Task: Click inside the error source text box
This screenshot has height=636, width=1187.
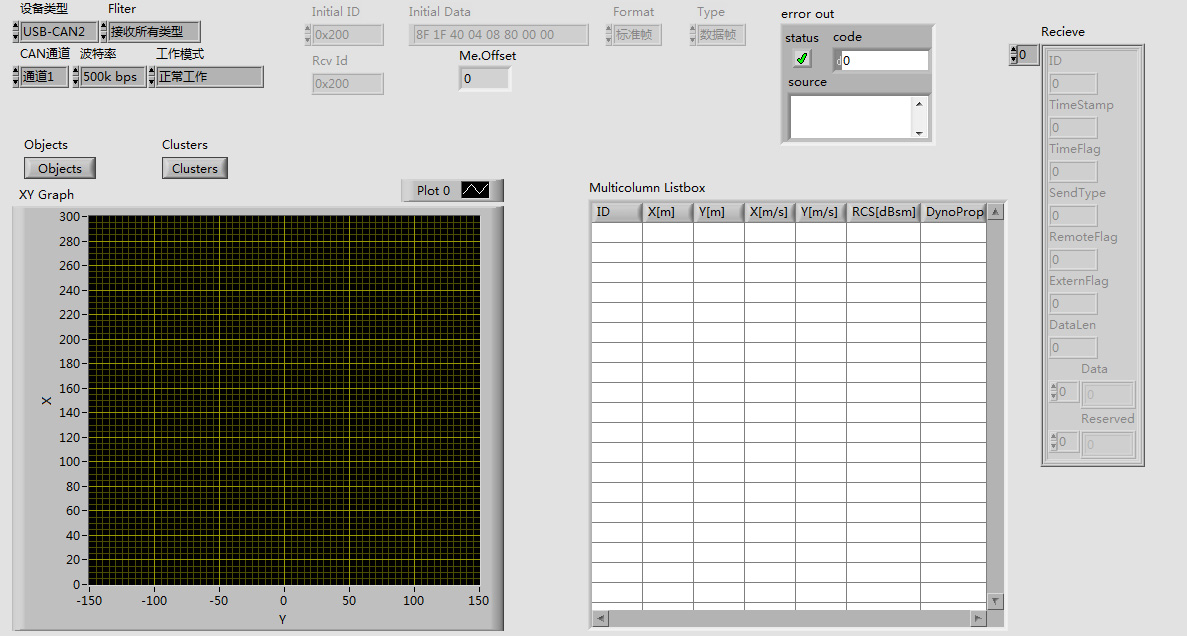Action: 850,116
